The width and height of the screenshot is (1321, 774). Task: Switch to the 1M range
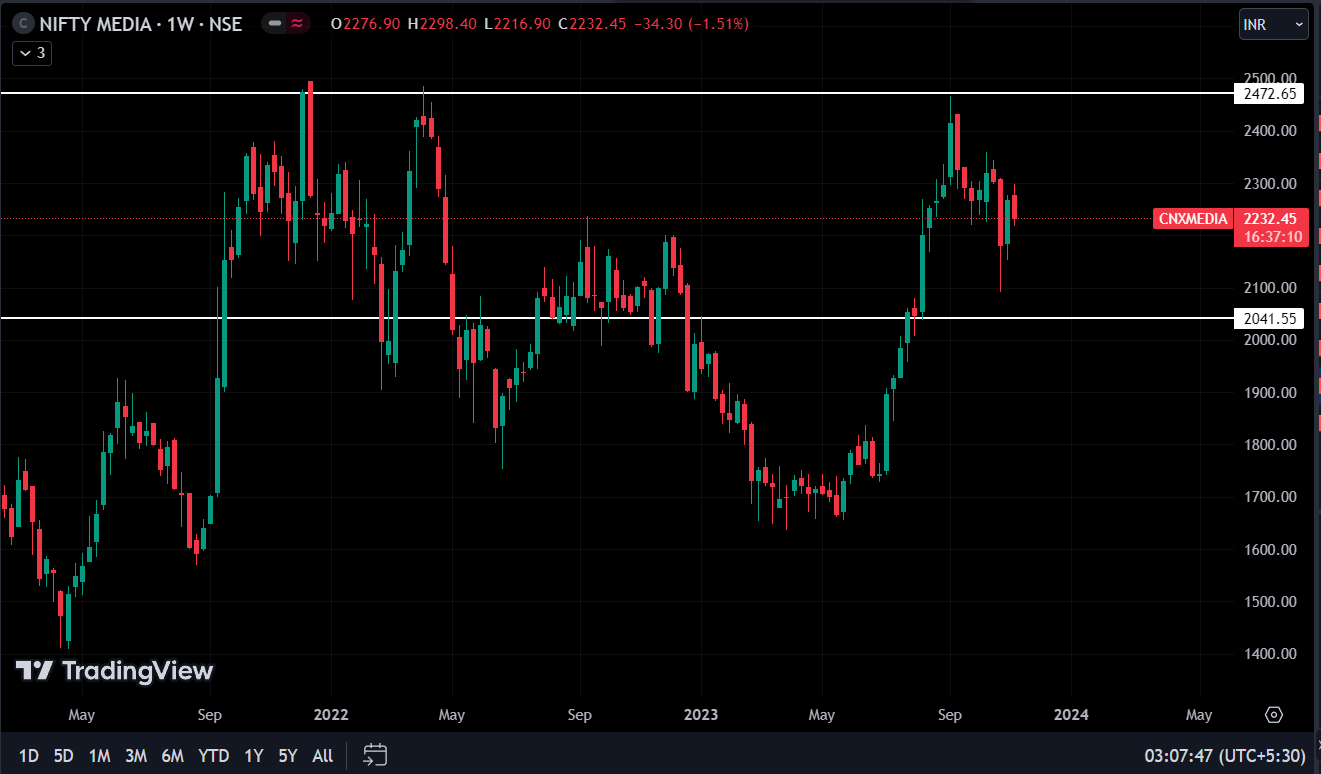click(99, 756)
